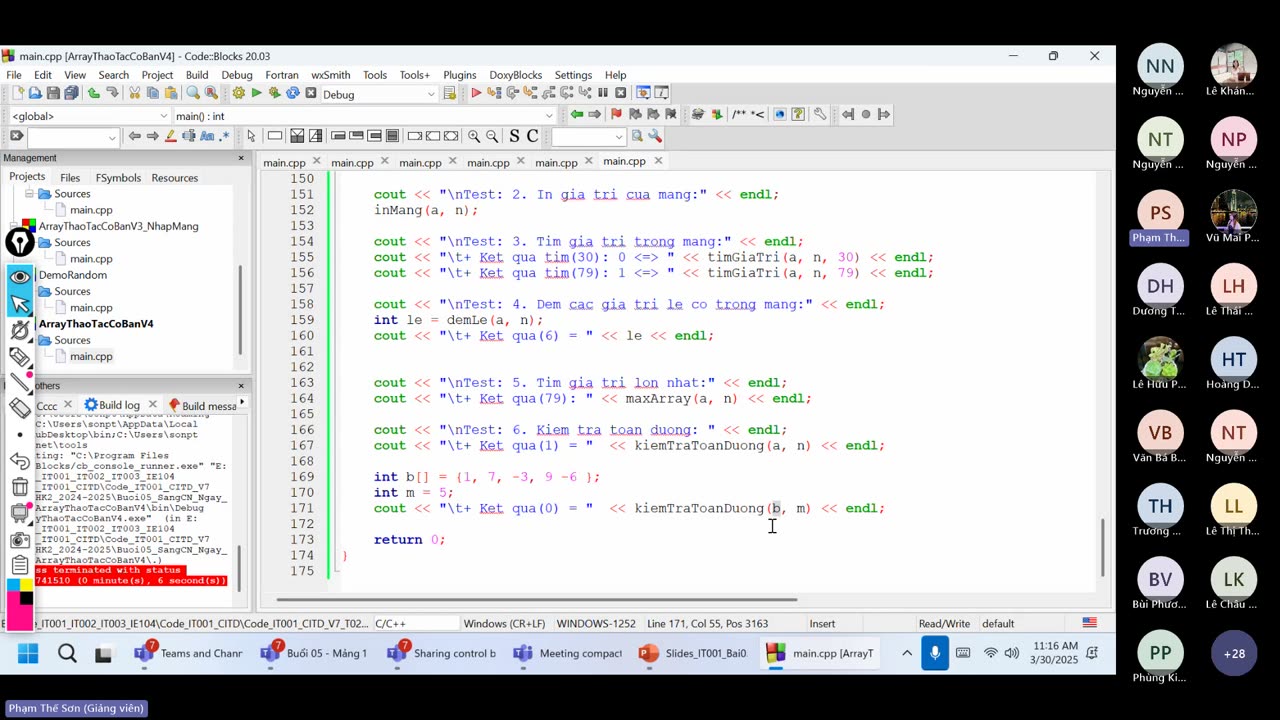Click the Stop debugger icon
This screenshot has height=720, width=1280.
coord(620,93)
